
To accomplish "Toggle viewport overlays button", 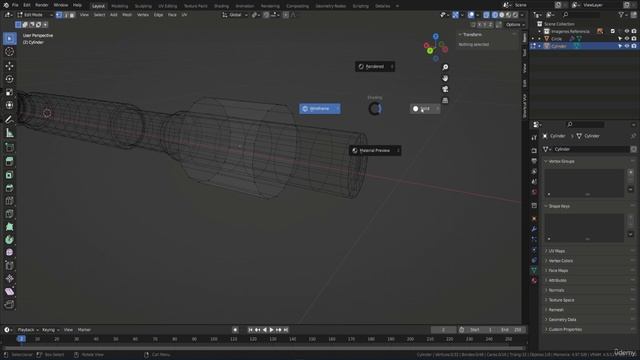I will click(x=471, y=15).
